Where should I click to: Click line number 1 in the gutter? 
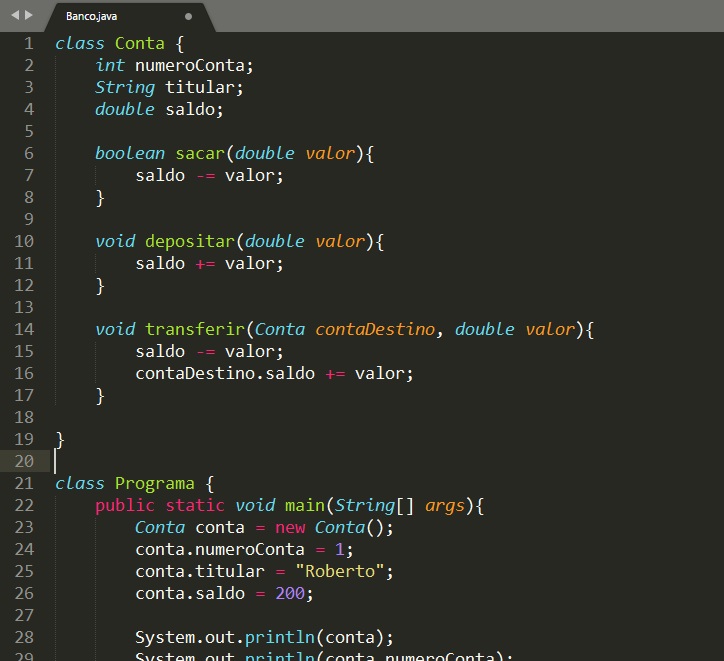click(x=28, y=43)
